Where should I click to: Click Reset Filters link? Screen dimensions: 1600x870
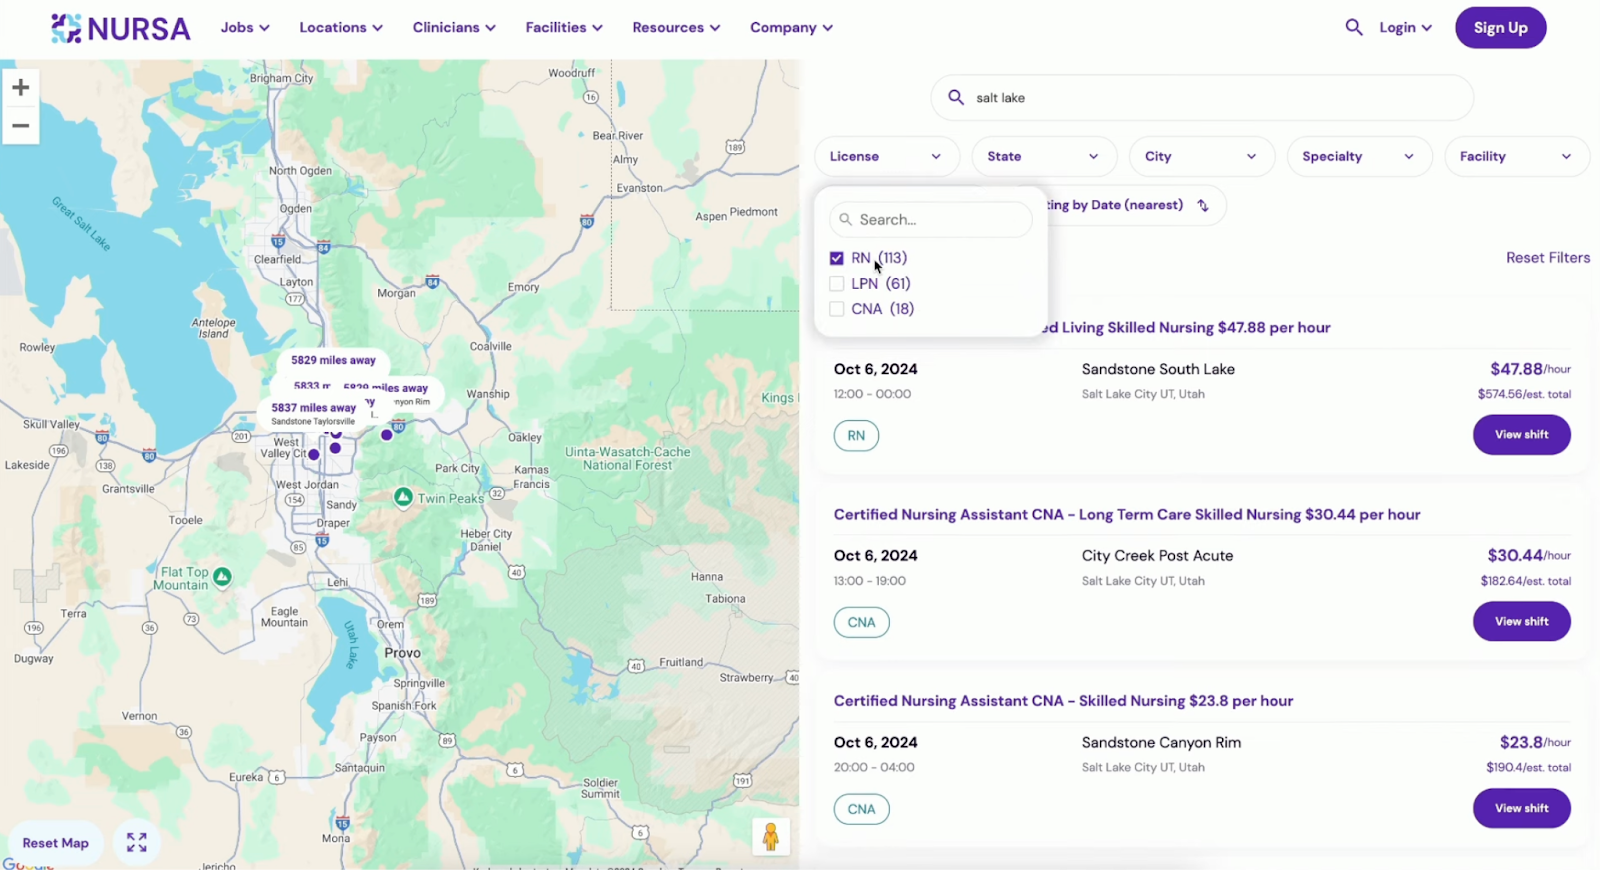pyautogui.click(x=1548, y=258)
